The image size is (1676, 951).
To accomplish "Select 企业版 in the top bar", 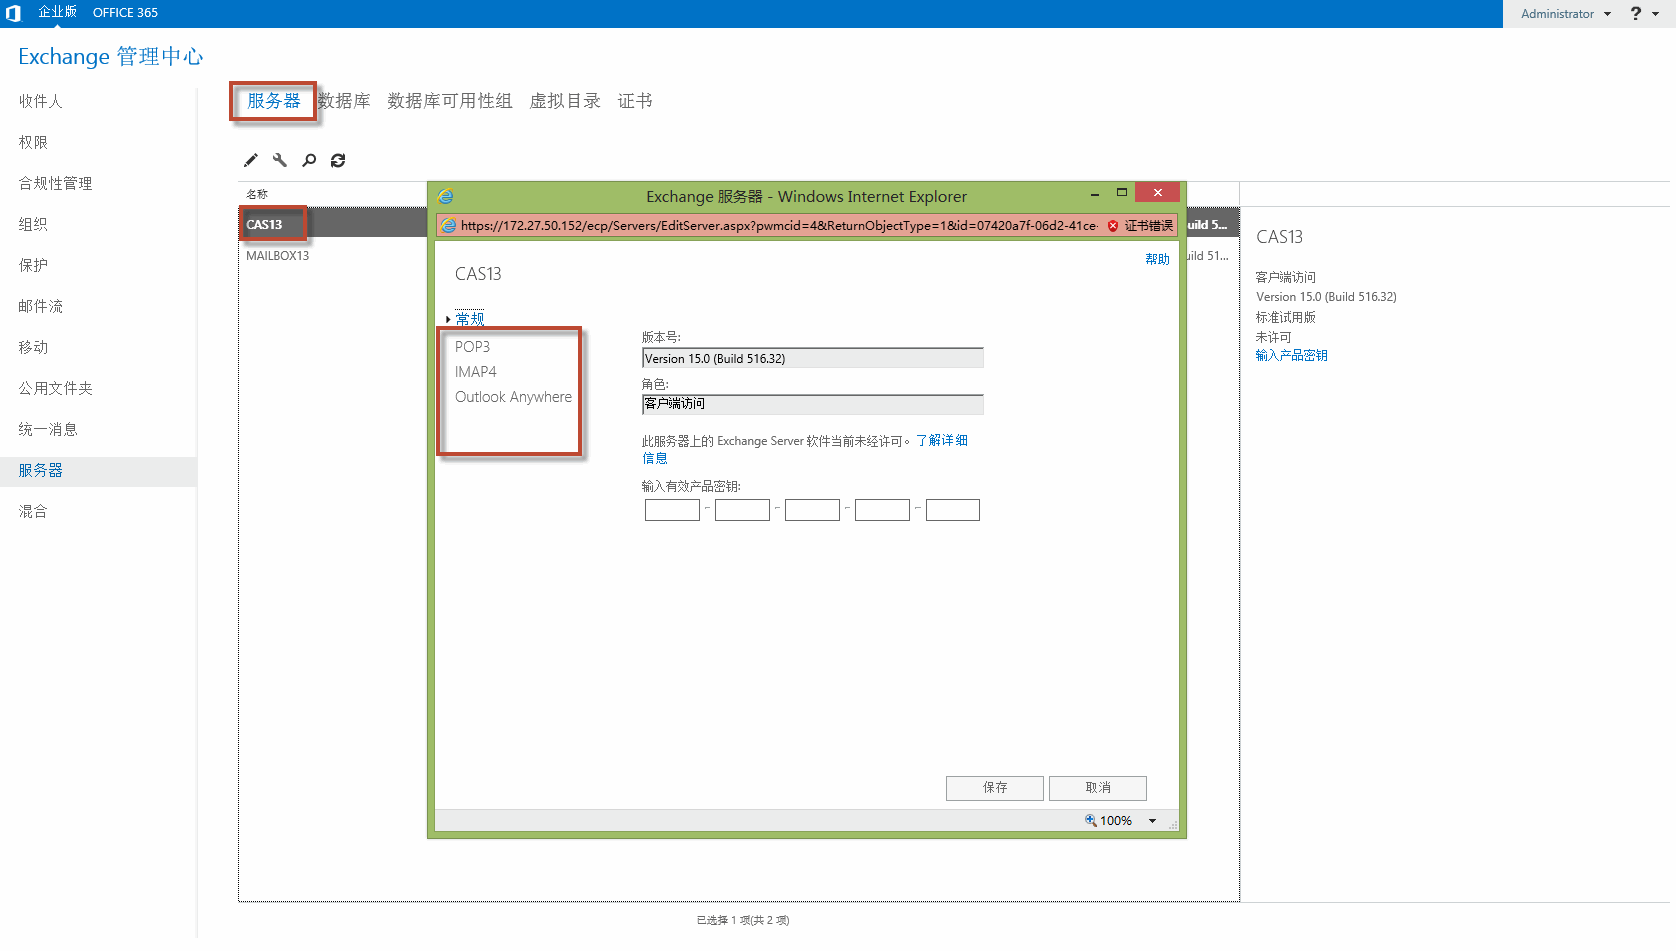I will [x=57, y=12].
